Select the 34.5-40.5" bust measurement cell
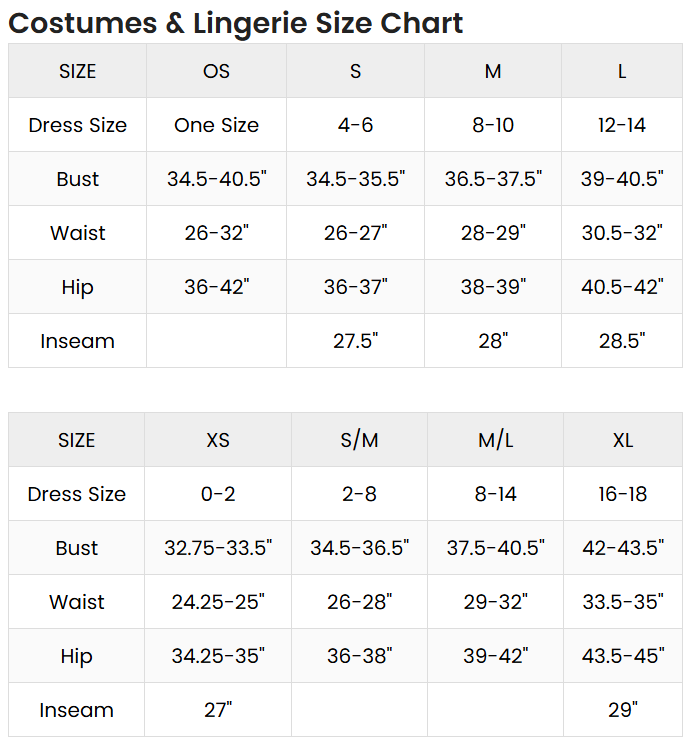 pyautogui.click(x=217, y=179)
